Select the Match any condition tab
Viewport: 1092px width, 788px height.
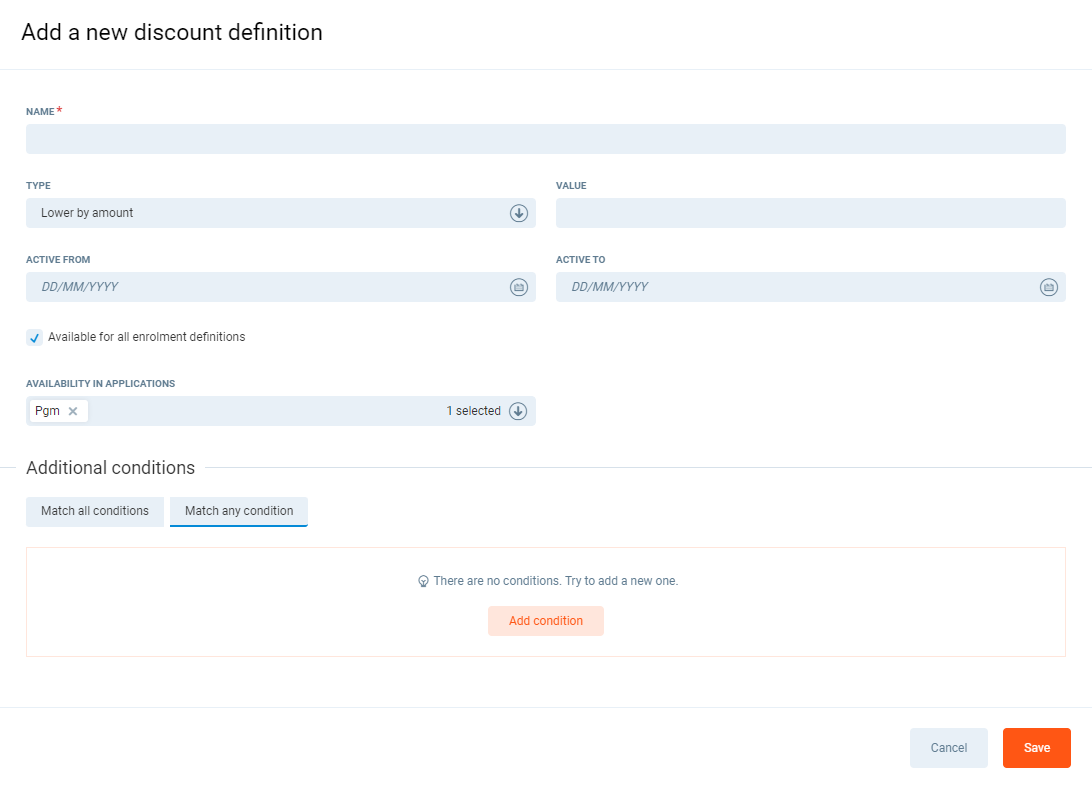point(239,511)
